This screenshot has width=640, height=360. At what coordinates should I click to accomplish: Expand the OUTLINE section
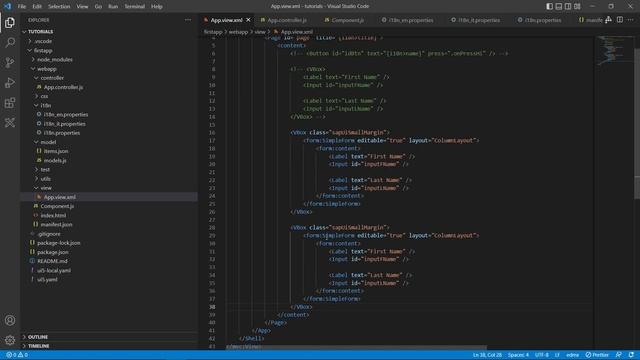pyautogui.click(x=109, y=337)
